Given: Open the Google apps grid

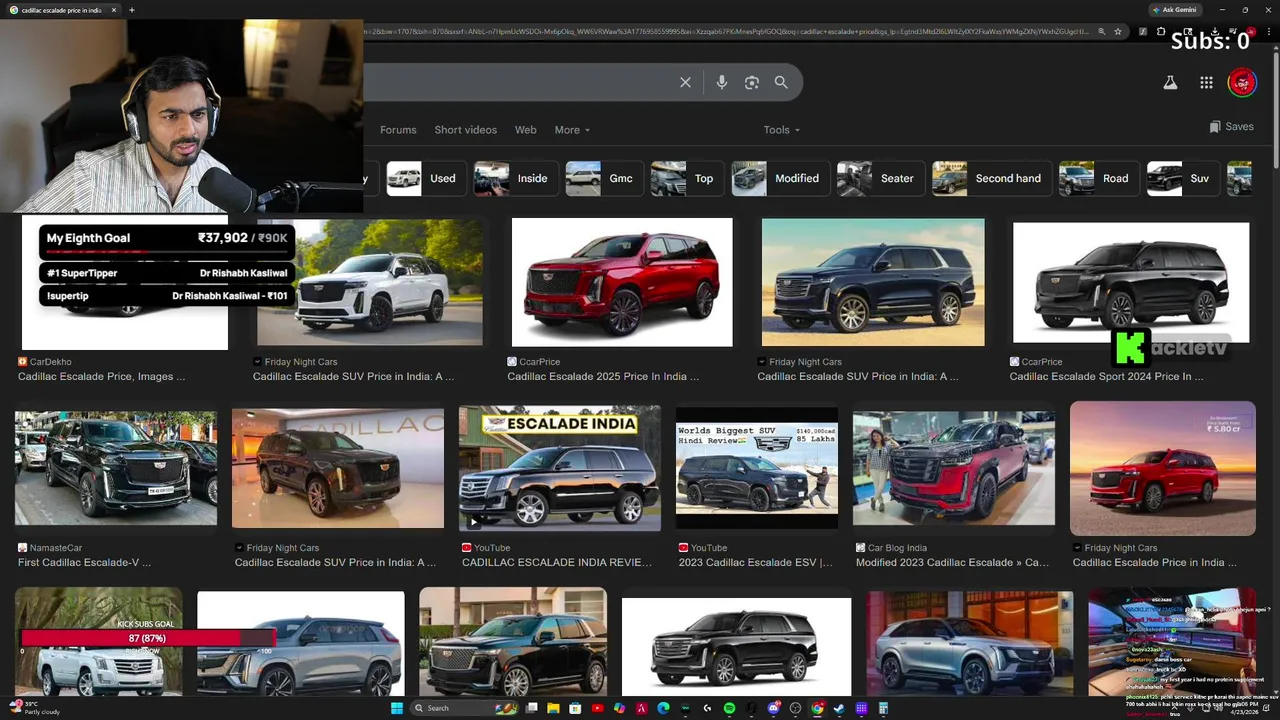Looking at the screenshot, I should tap(1206, 83).
